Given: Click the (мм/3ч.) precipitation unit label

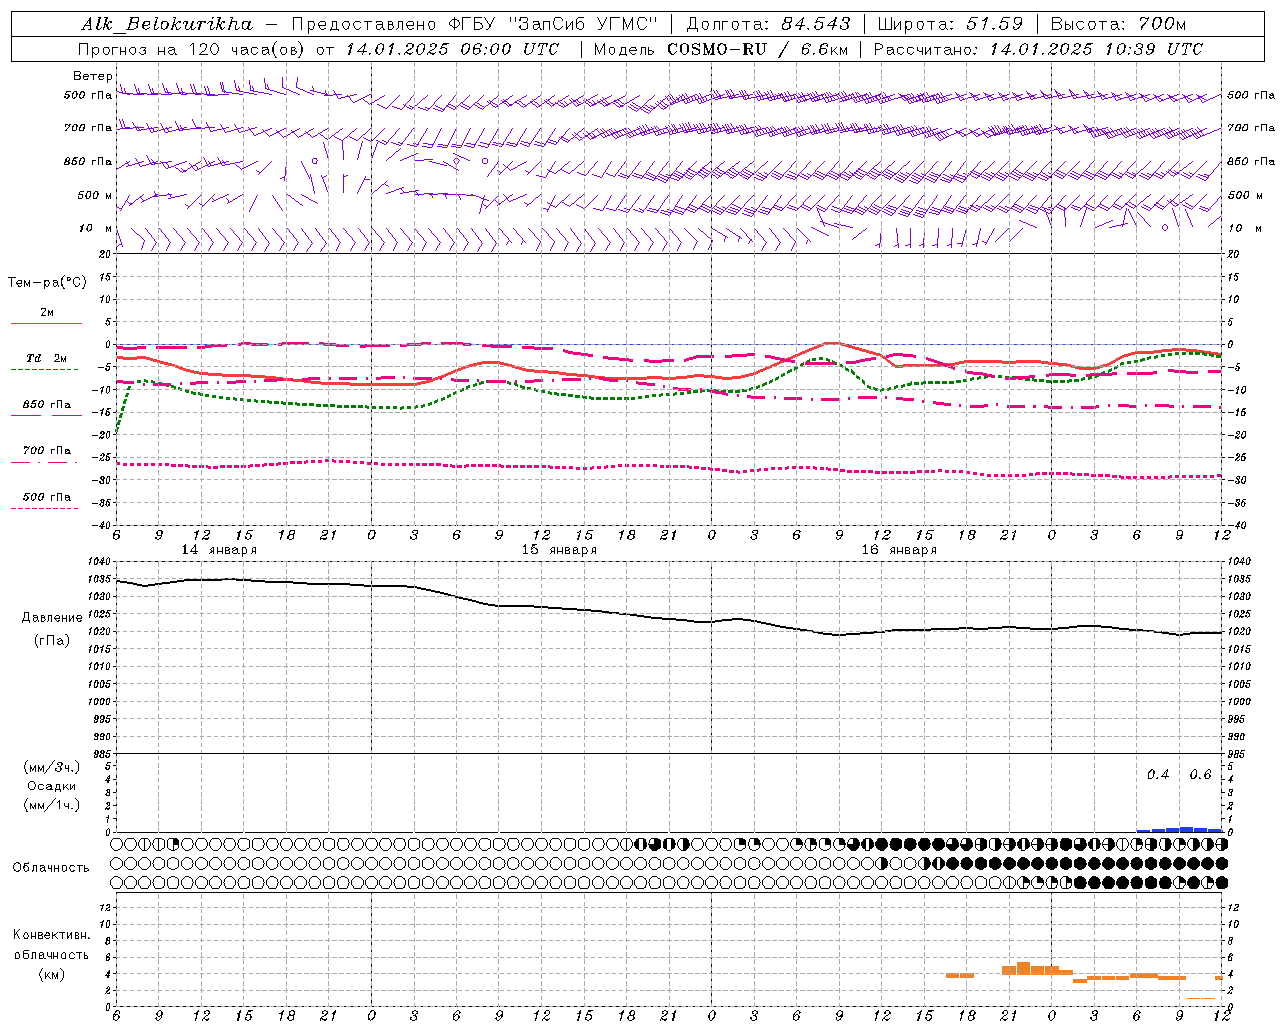Looking at the screenshot, I should click(52, 767).
